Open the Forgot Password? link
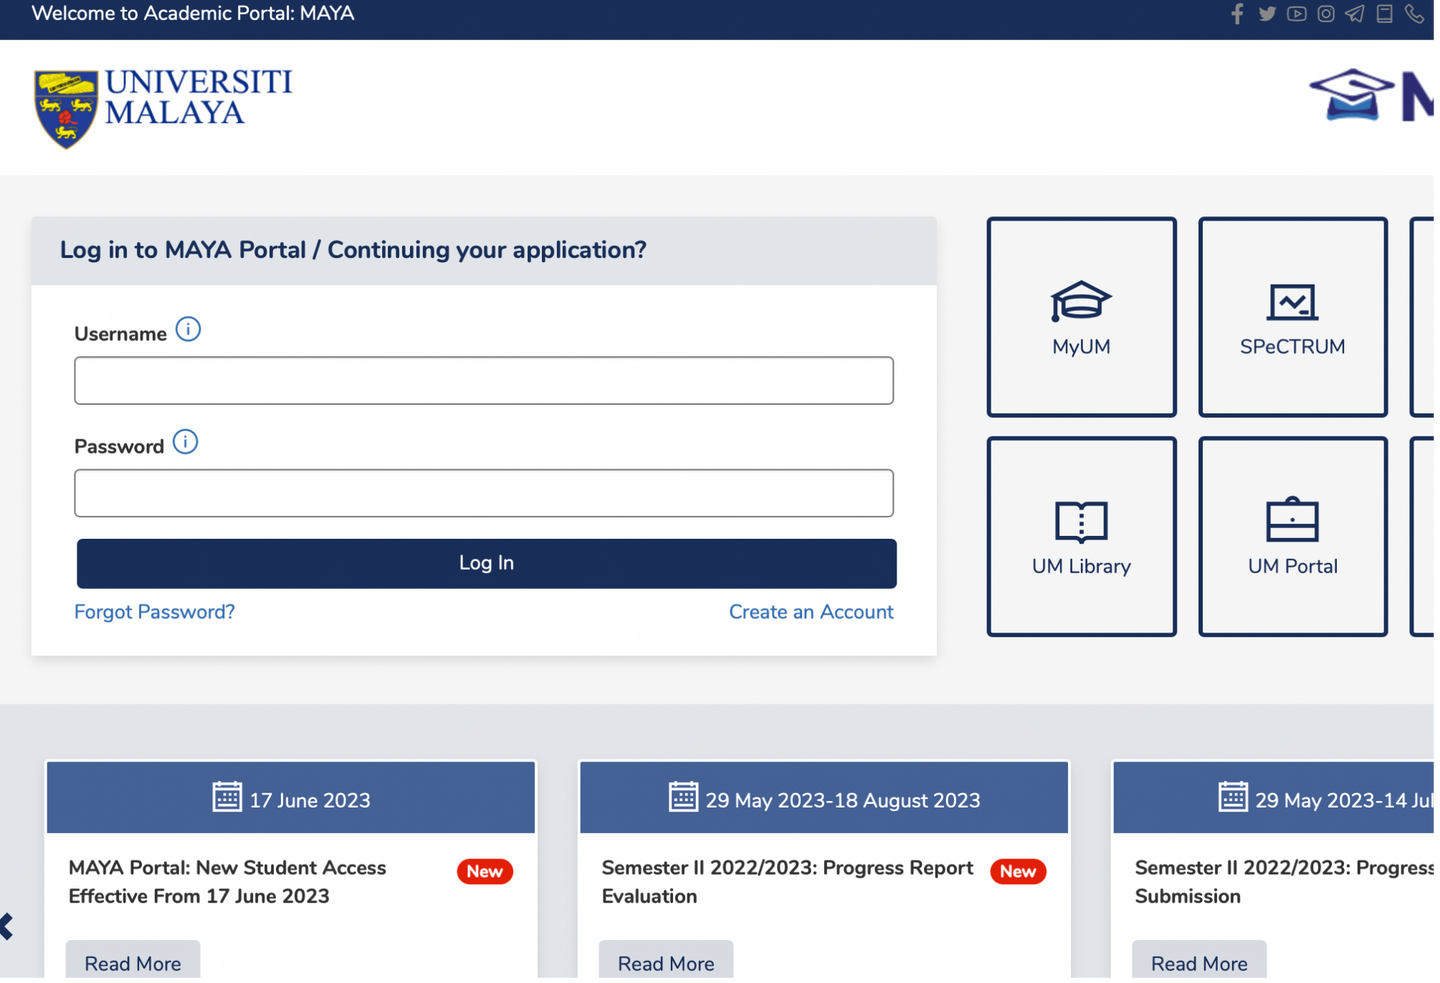Image resolution: width=1440 pixels, height=983 pixels. coord(155,612)
